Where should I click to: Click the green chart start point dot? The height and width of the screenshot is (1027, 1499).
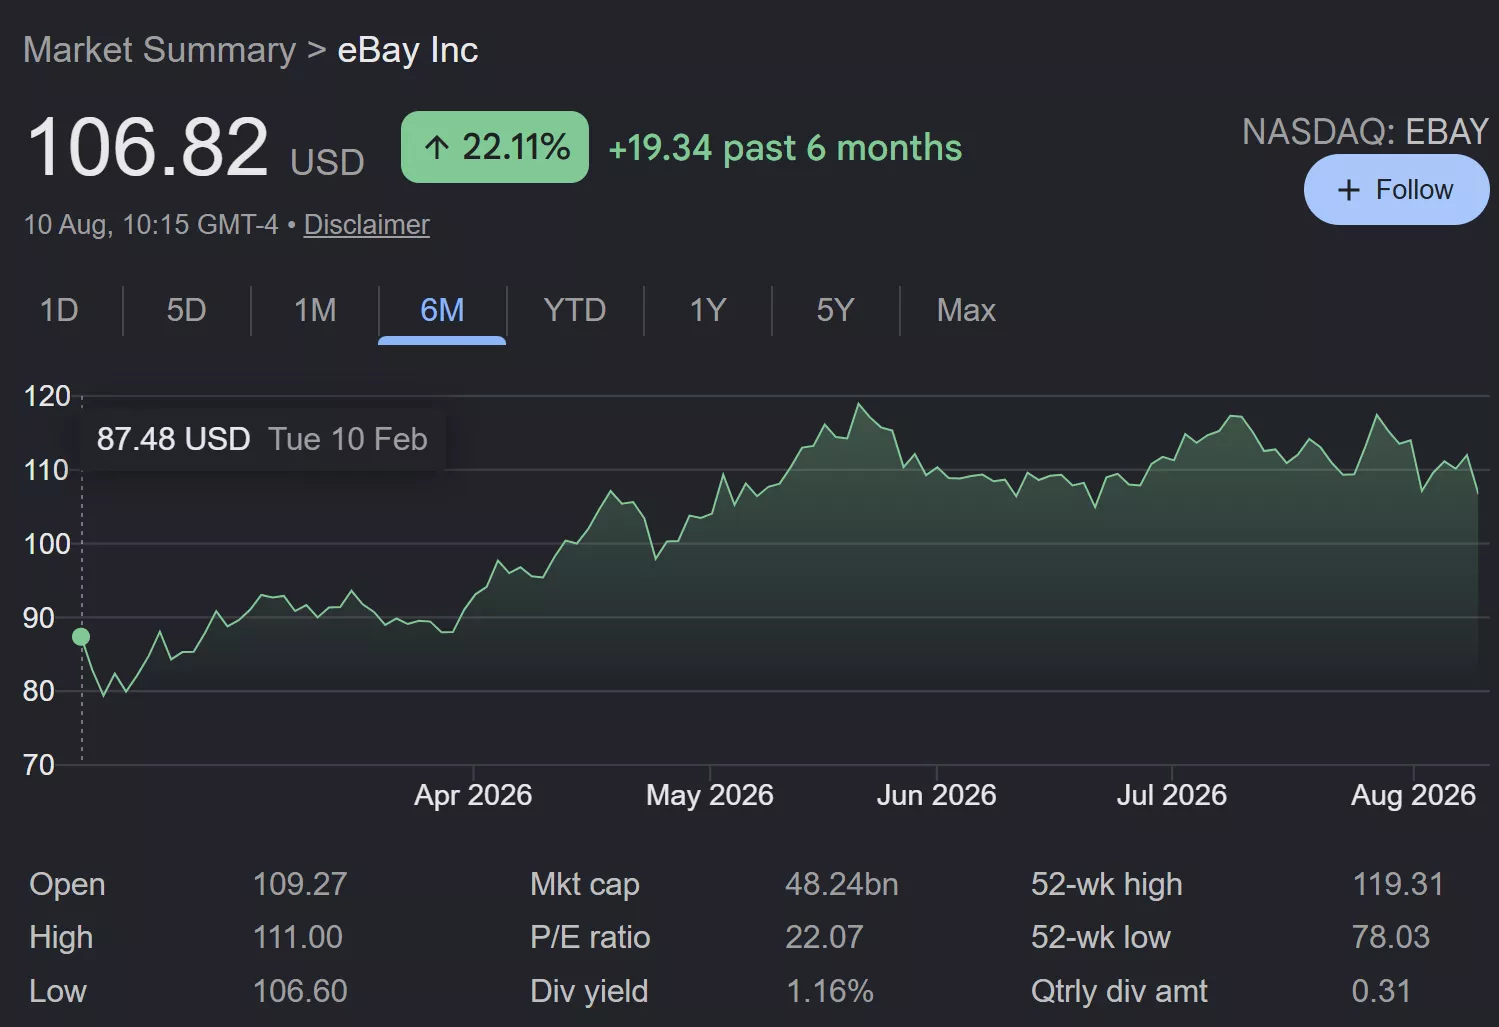pos(81,637)
